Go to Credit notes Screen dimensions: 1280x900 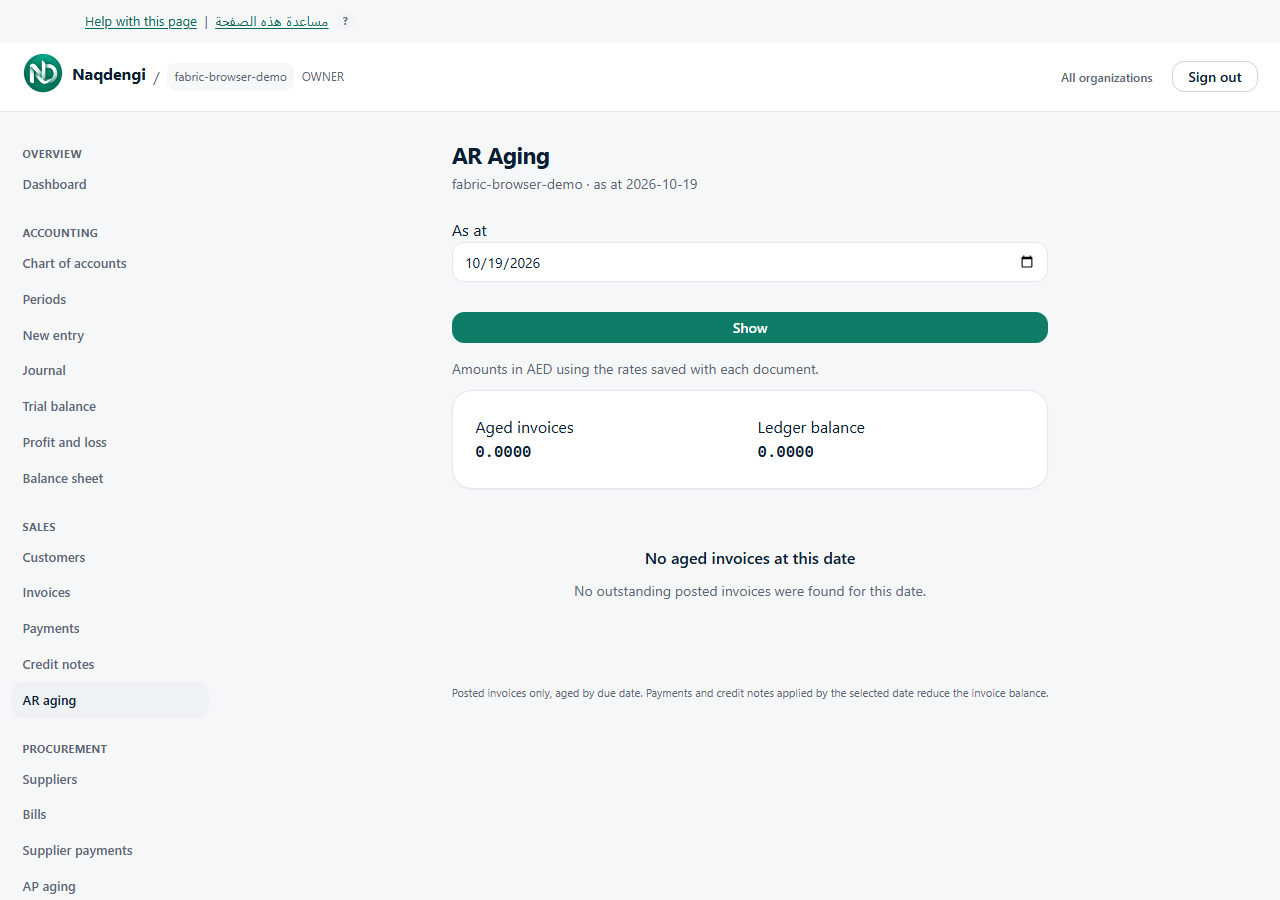pos(59,664)
